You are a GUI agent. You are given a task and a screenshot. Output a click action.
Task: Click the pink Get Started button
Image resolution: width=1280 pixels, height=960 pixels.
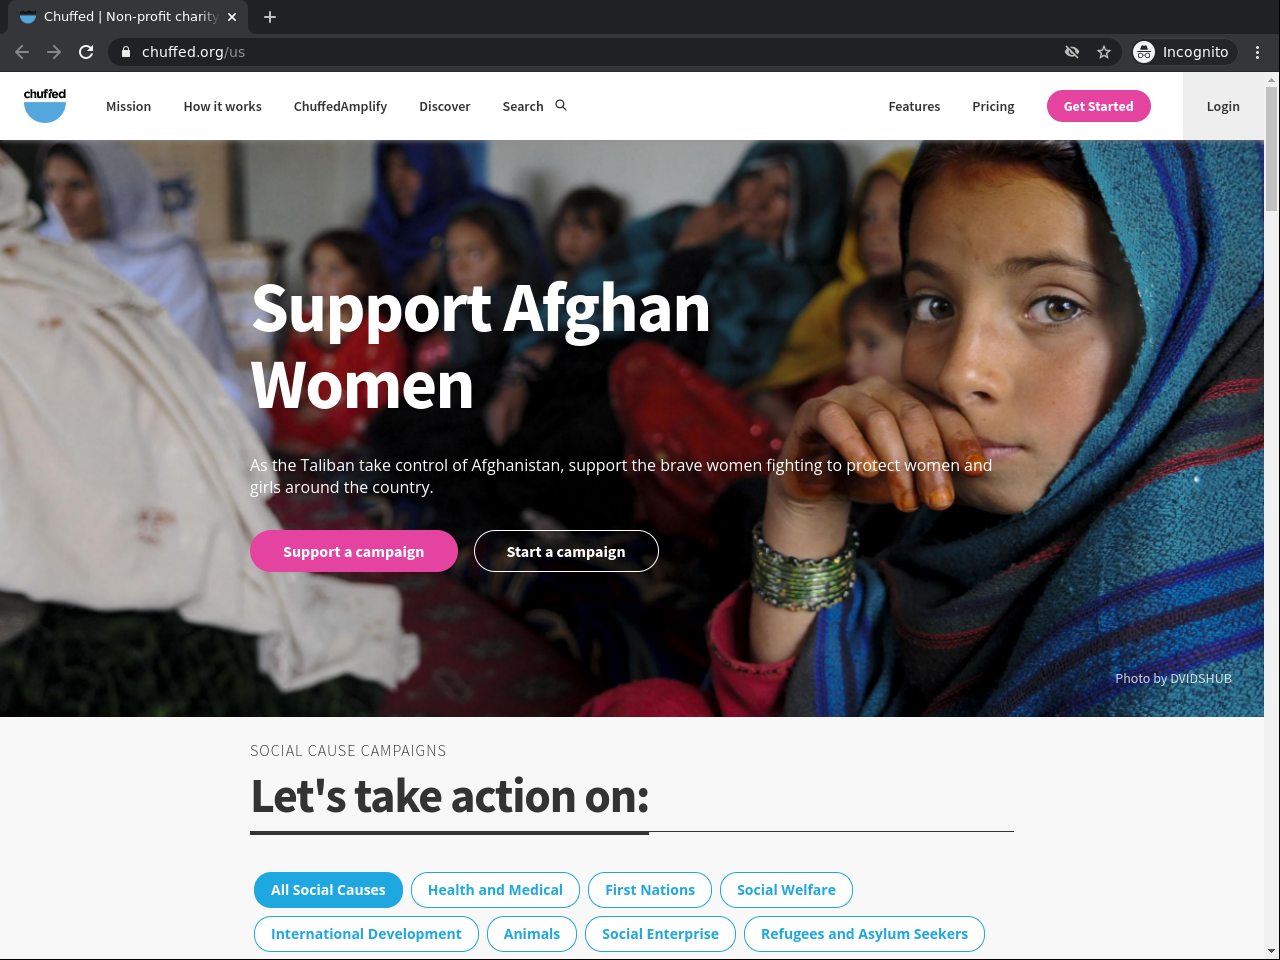pyautogui.click(x=1099, y=106)
